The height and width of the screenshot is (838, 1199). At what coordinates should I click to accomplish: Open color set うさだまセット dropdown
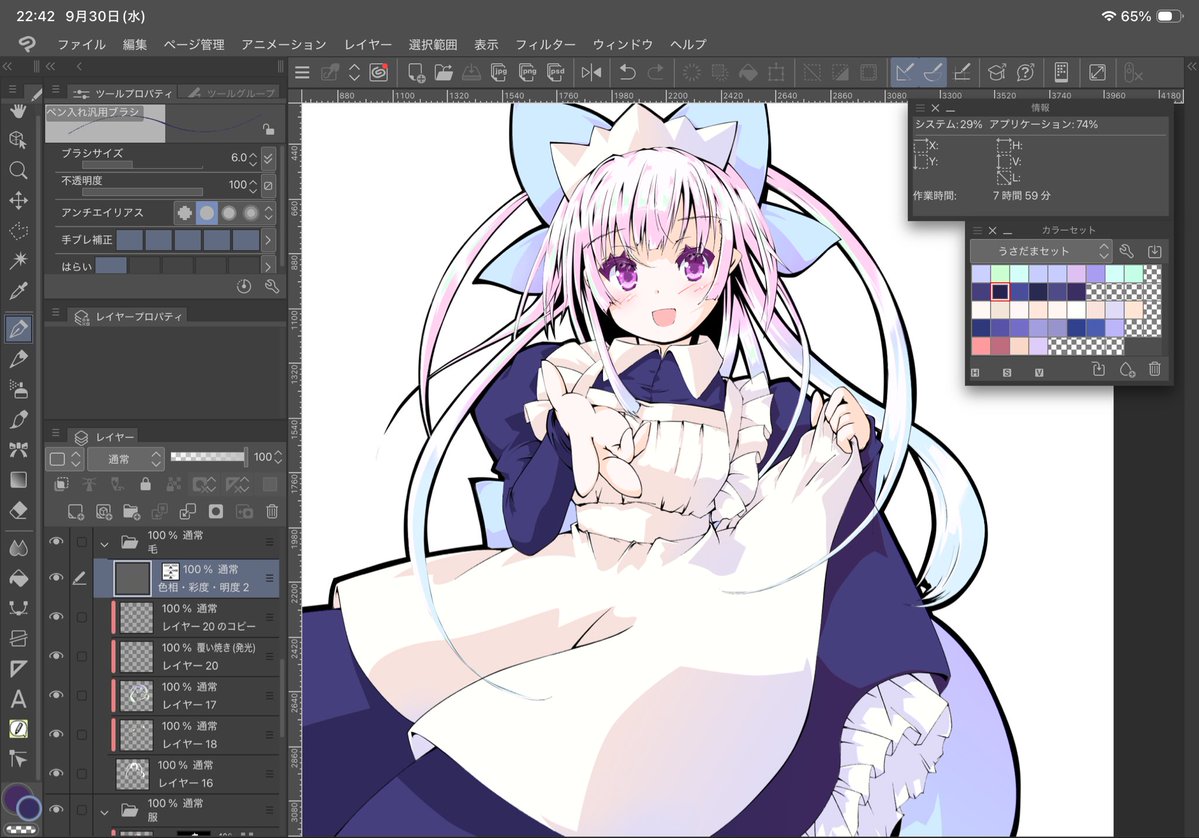pos(1040,251)
